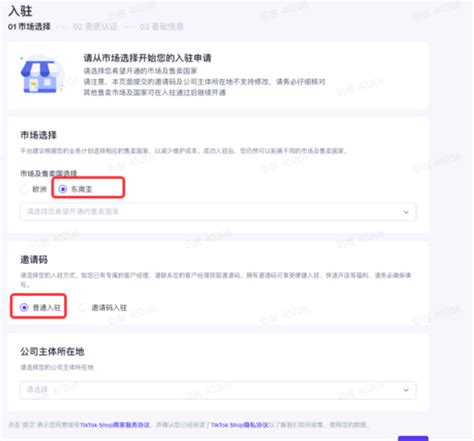Select the 欧洲 market radio button

point(24,189)
